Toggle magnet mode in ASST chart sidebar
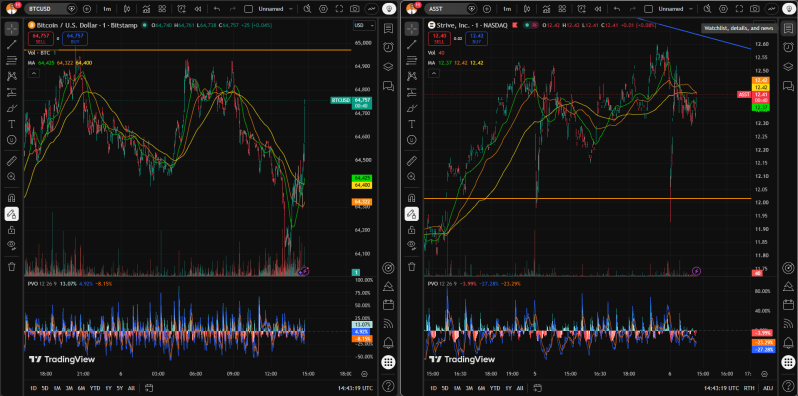The image size is (798, 396). point(411,198)
